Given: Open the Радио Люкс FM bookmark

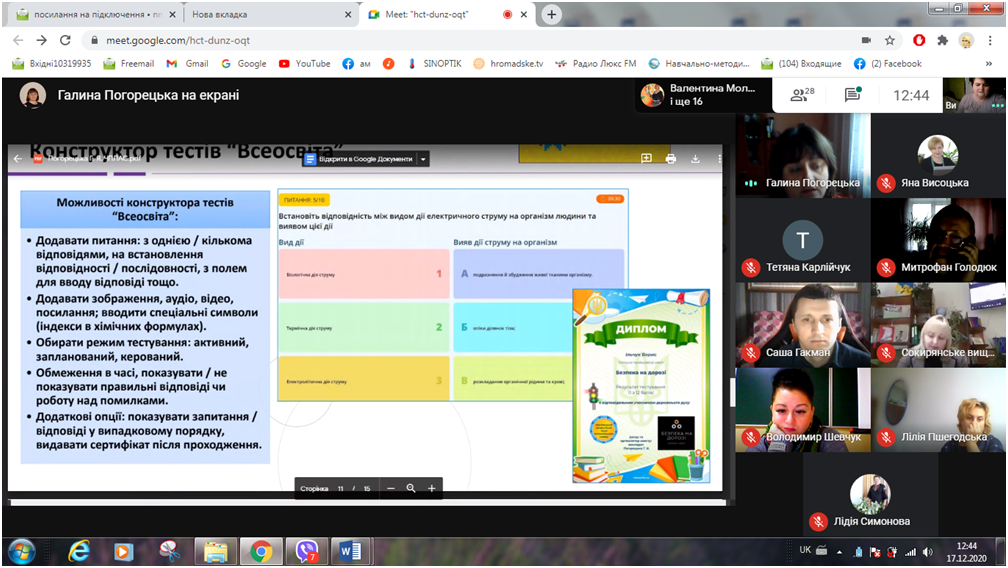Looking at the screenshot, I should pos(596,64).
